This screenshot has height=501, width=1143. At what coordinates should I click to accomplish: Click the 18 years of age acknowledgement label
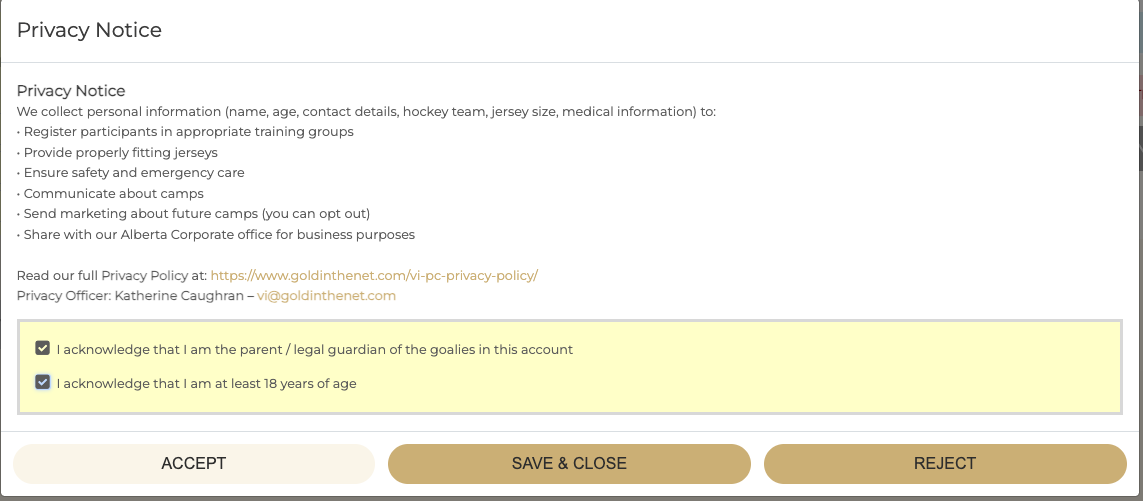(206, 383)
